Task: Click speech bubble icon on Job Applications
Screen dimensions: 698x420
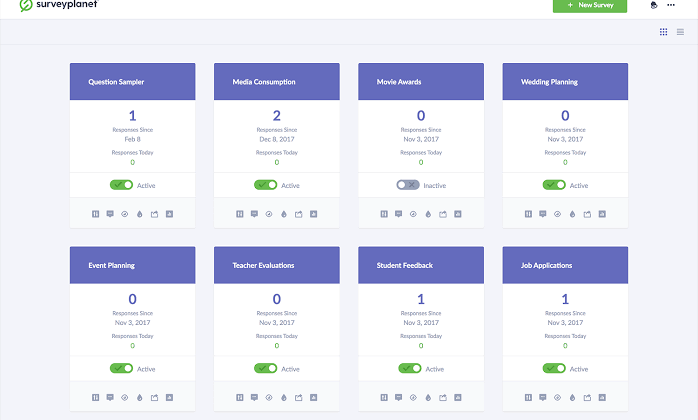Action: (543, 398)
